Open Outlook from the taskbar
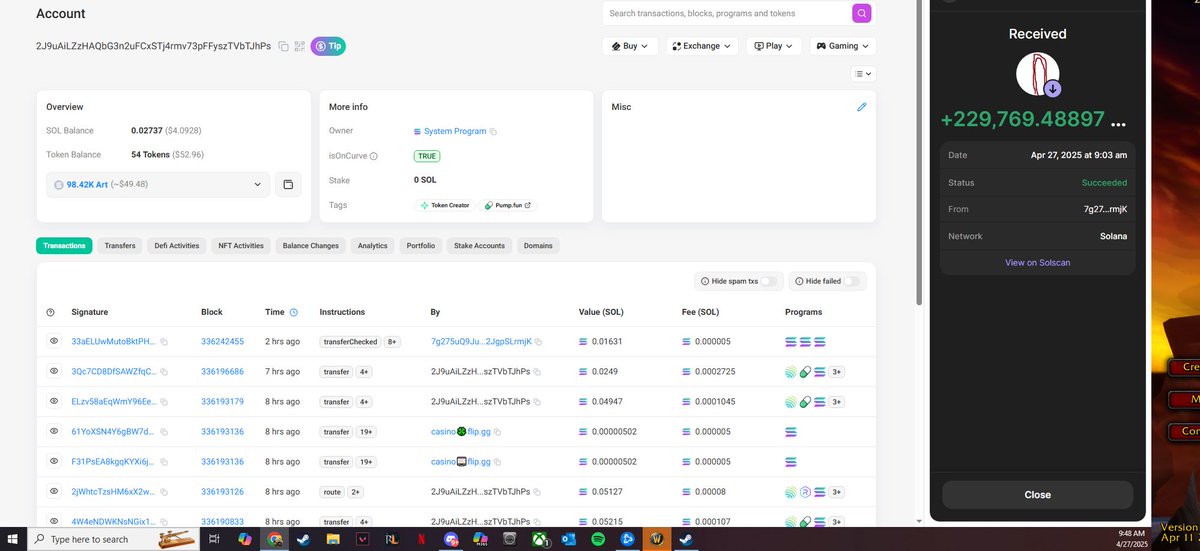 pos(569,539)
